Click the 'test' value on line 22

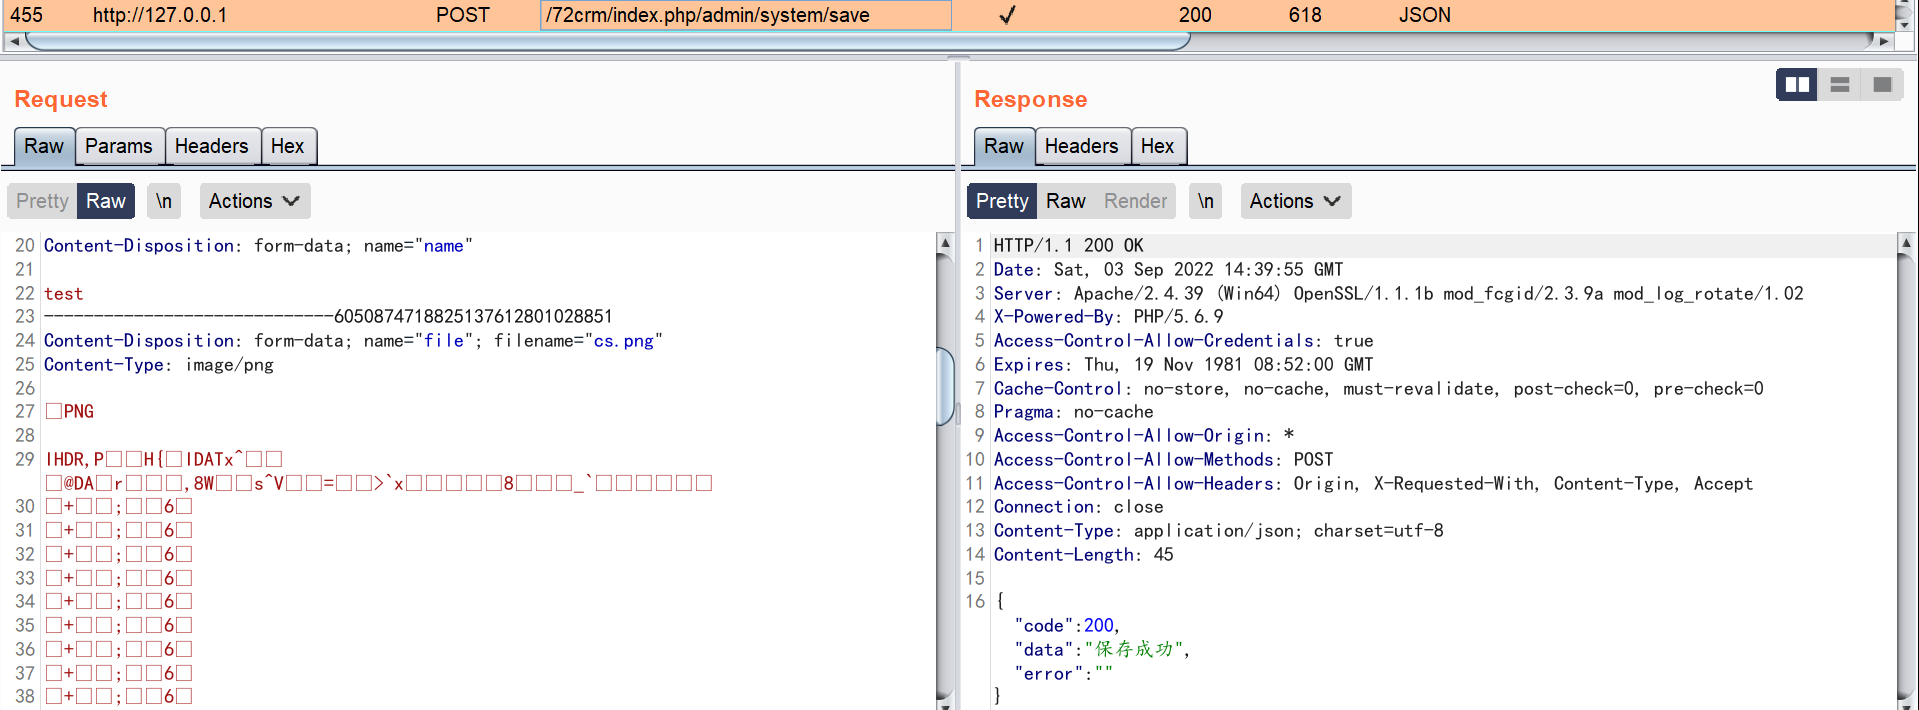[64, 293]
